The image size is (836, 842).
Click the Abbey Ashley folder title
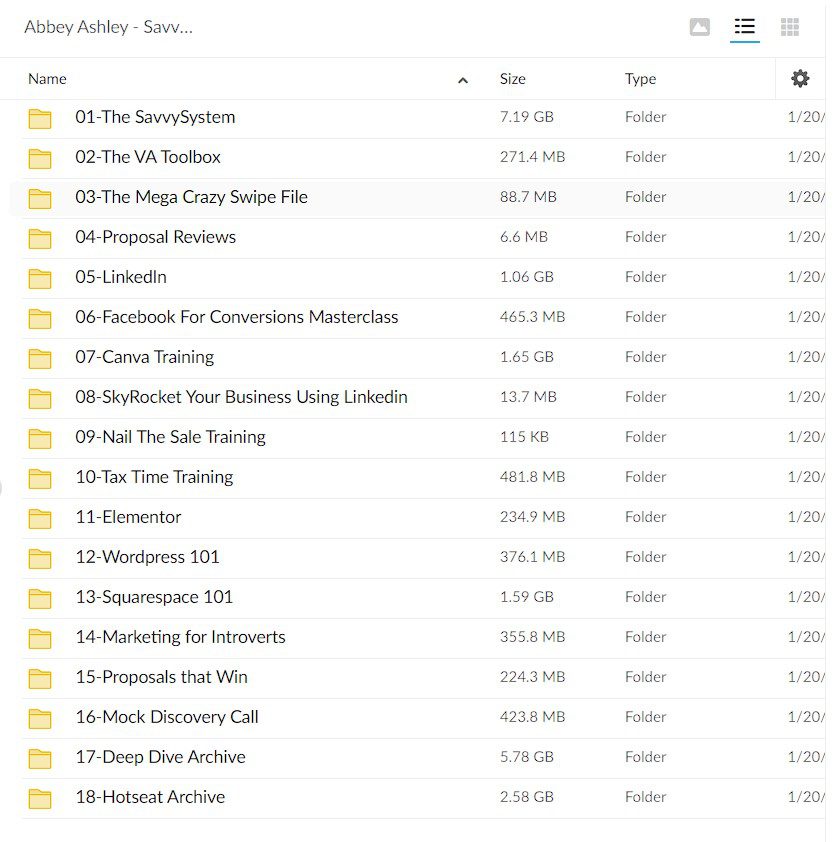point(108,27)
